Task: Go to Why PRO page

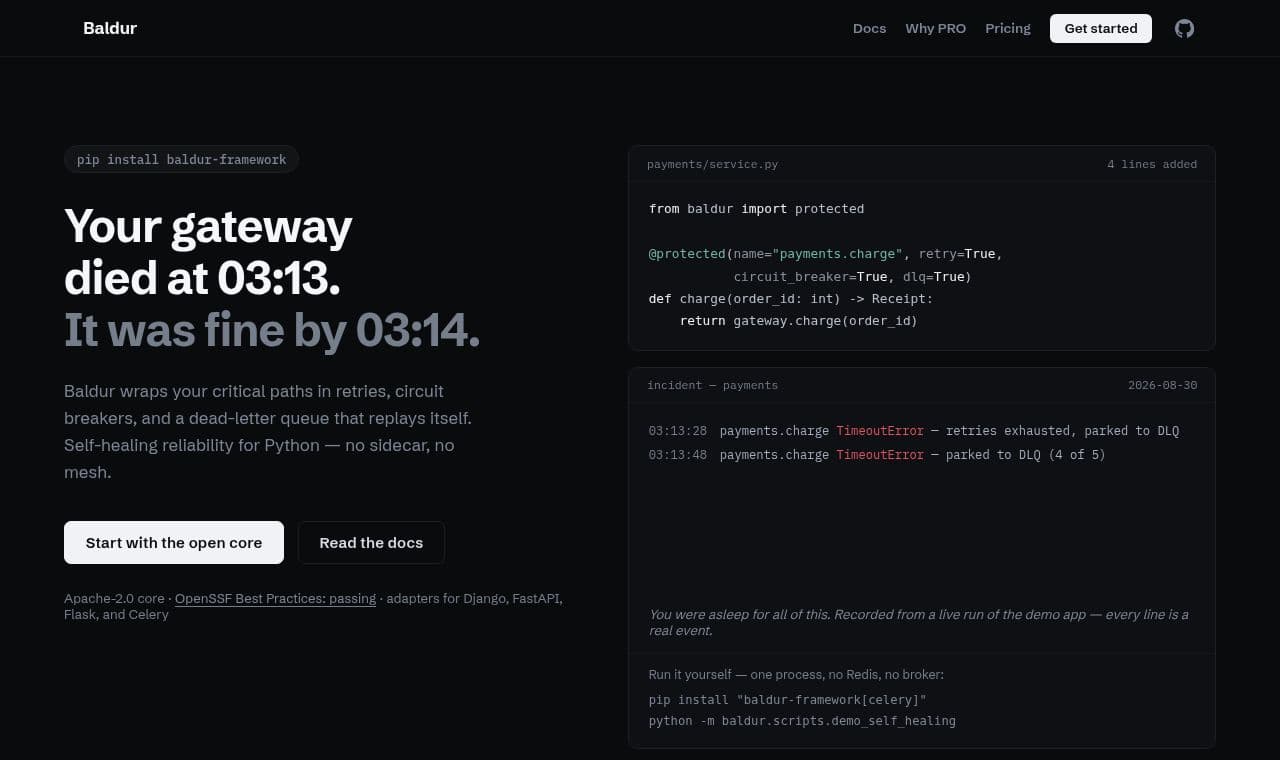Action: pyautogui.click(x=935, y=28)
